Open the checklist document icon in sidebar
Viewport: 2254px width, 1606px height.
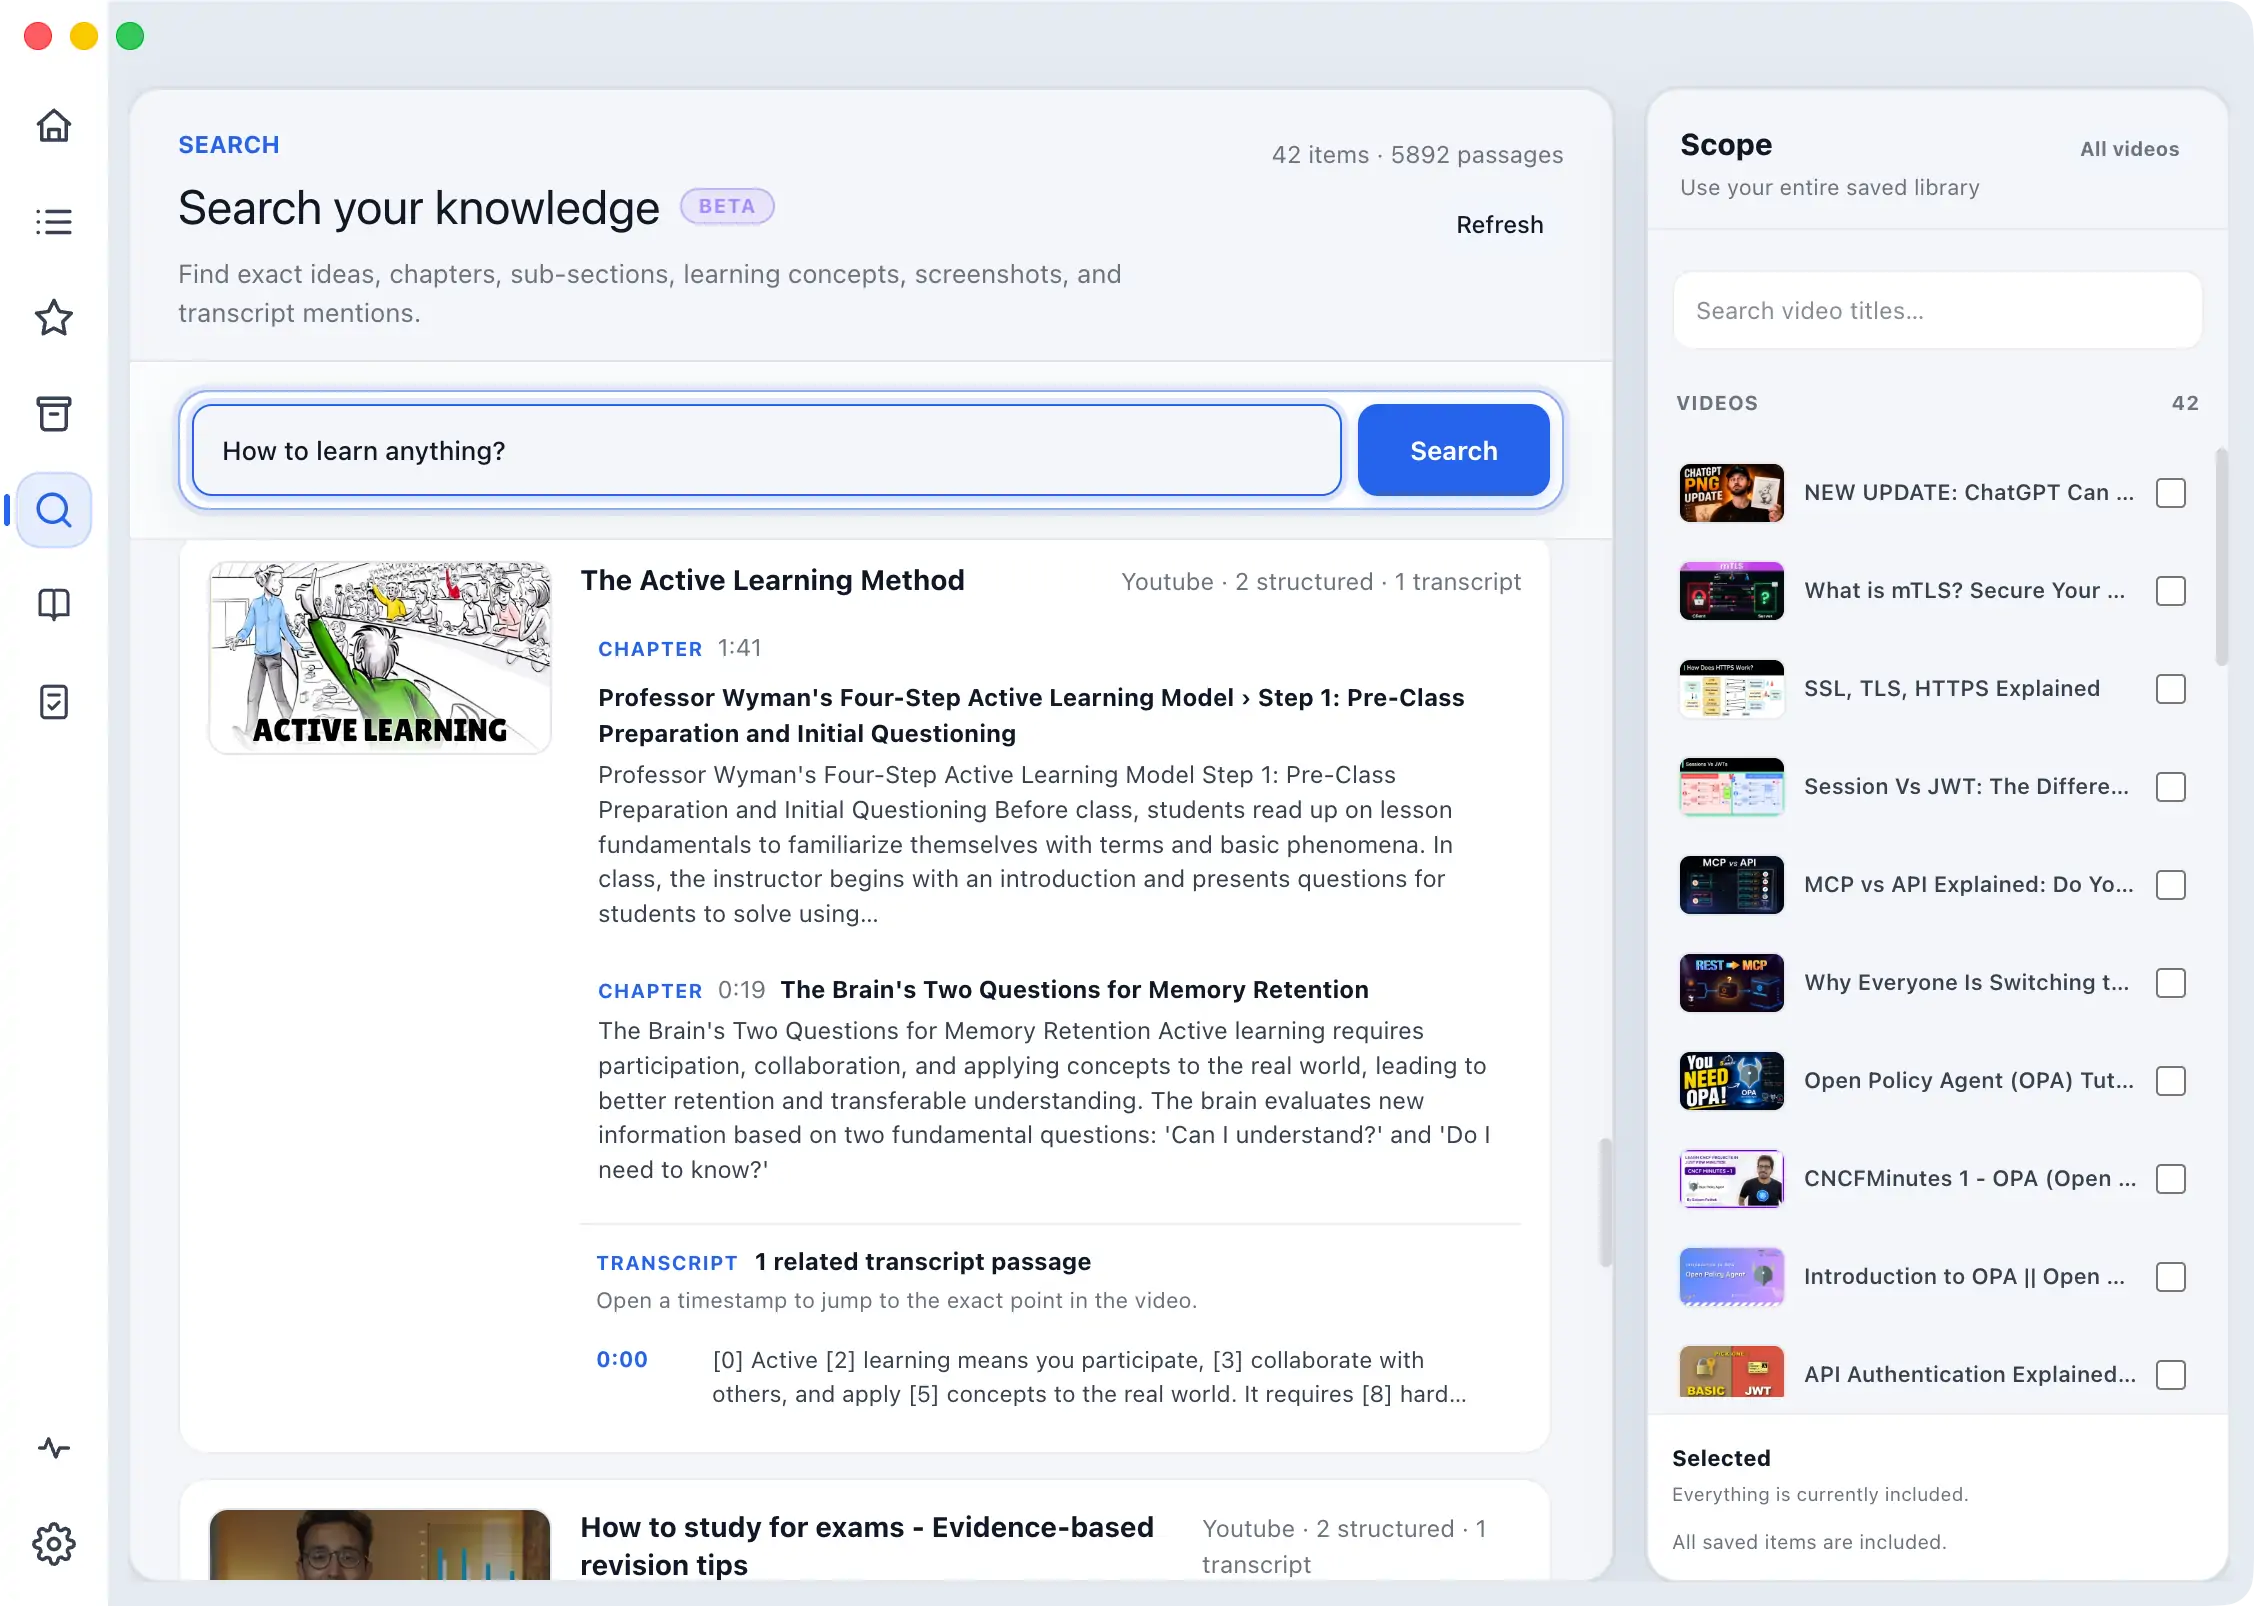click(54, 702)
